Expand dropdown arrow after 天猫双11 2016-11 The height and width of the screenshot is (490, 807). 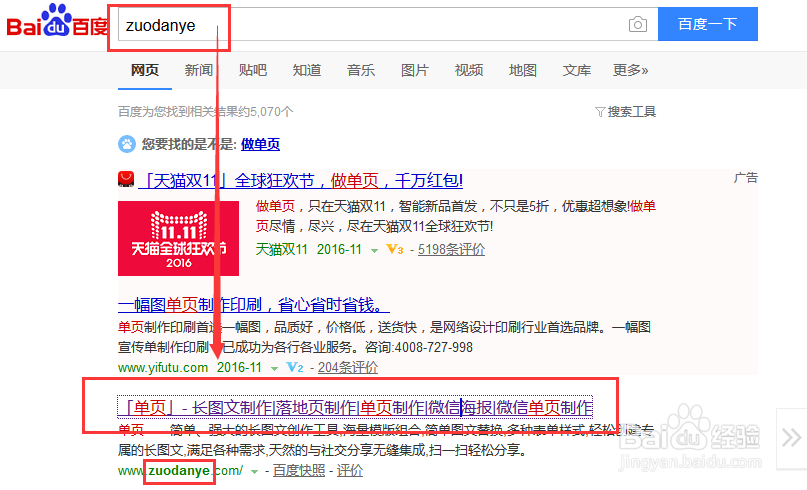coord(375,251)
